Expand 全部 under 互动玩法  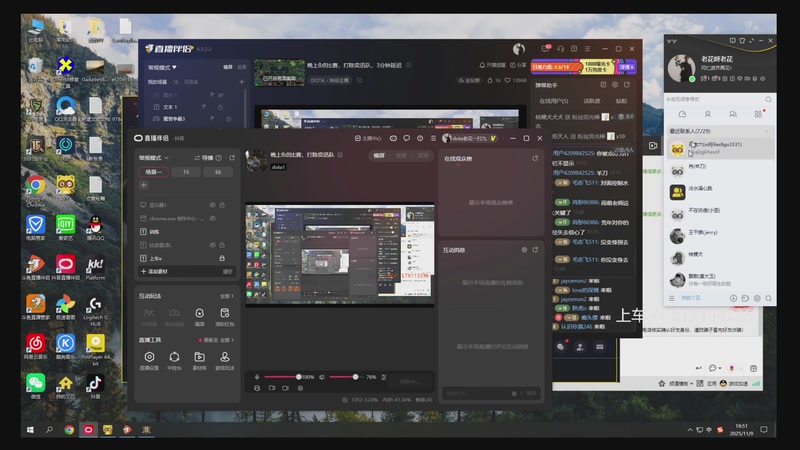click(x=227, y=296)
